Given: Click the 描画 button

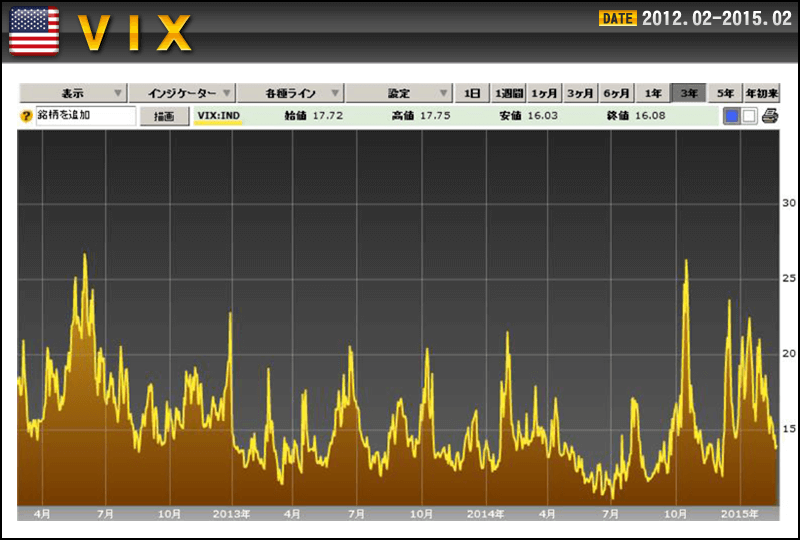Looking at the screenshot, I should pos(164,116).
